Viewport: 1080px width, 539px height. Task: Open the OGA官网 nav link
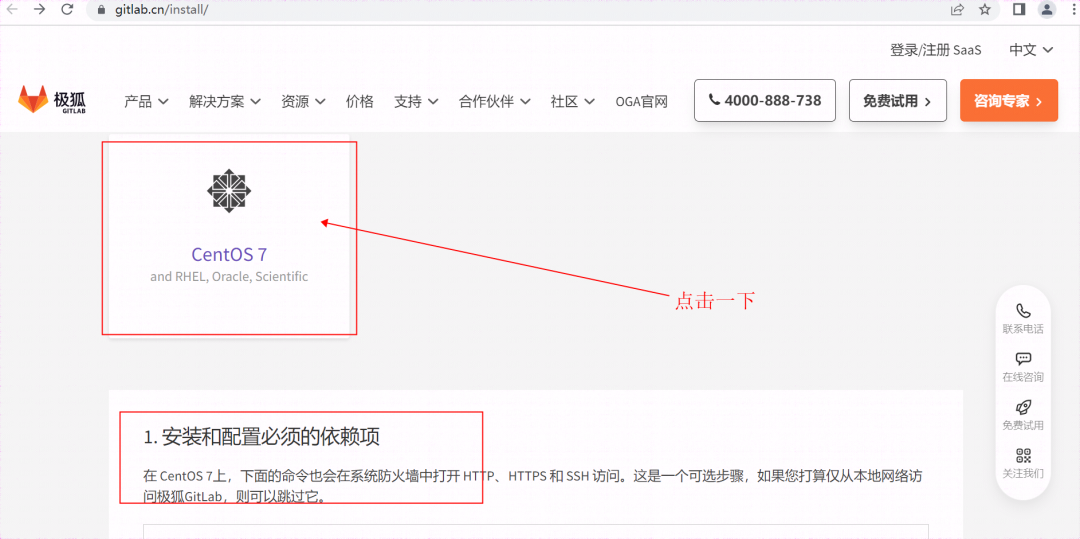click(x=641, y=101)
